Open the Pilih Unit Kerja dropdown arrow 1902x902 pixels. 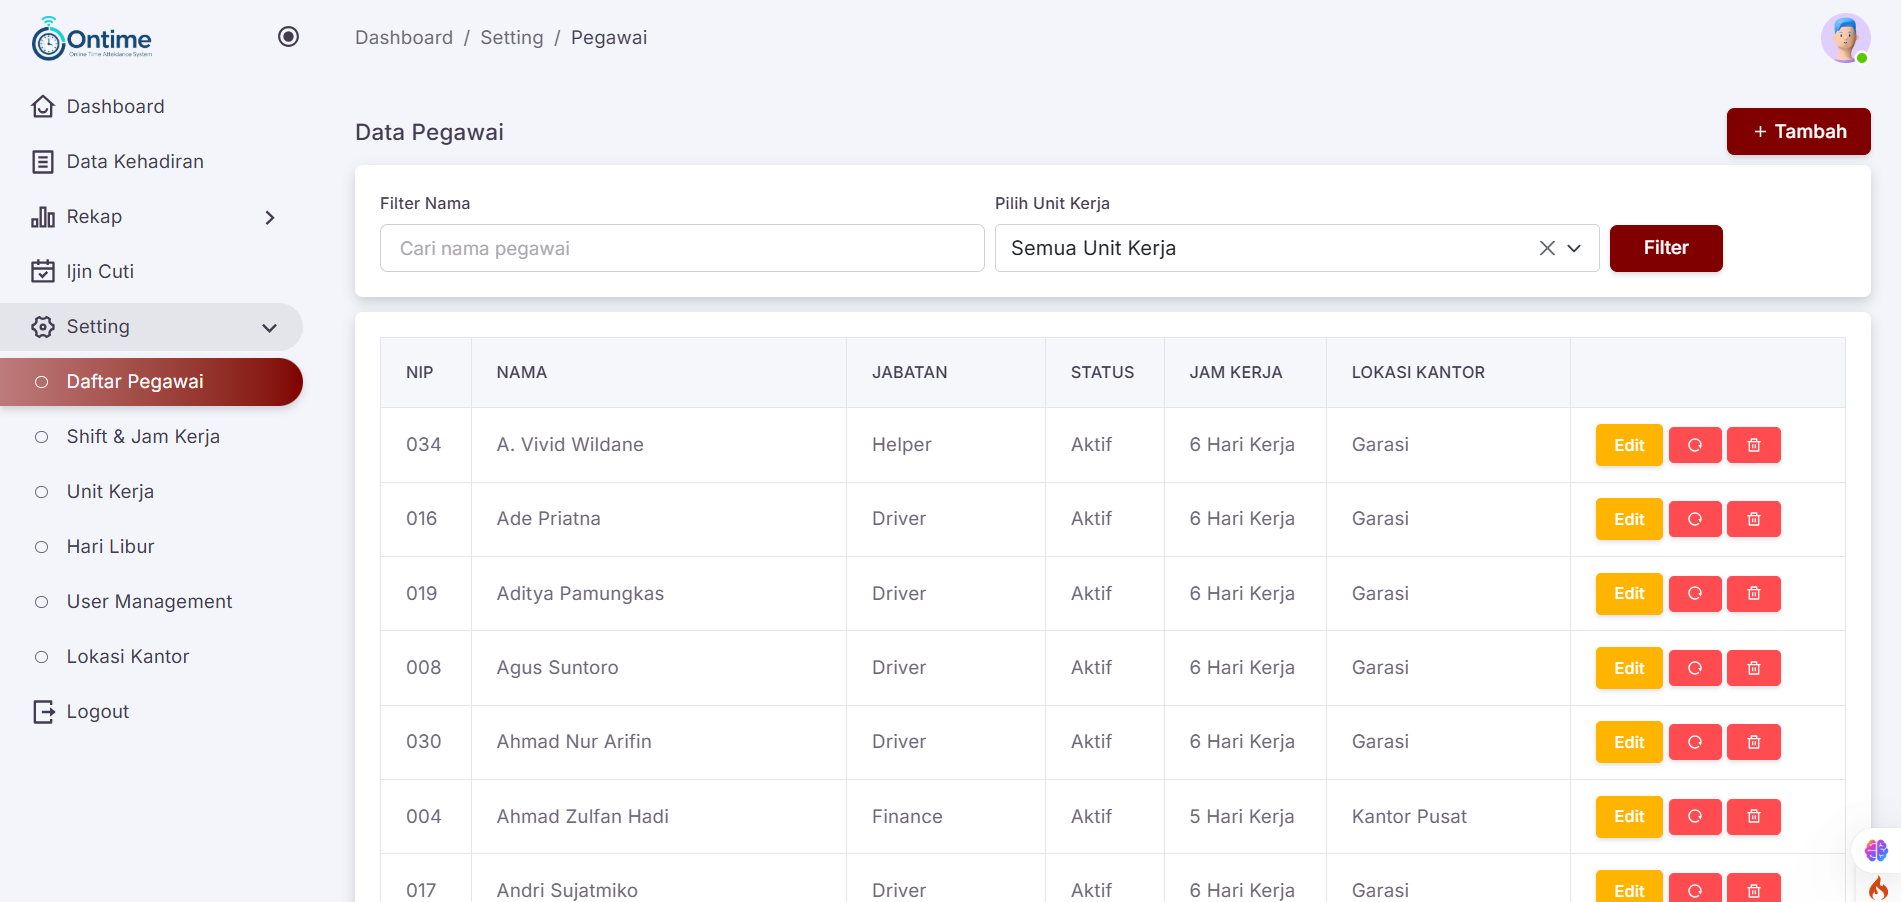coord(1574,248)
